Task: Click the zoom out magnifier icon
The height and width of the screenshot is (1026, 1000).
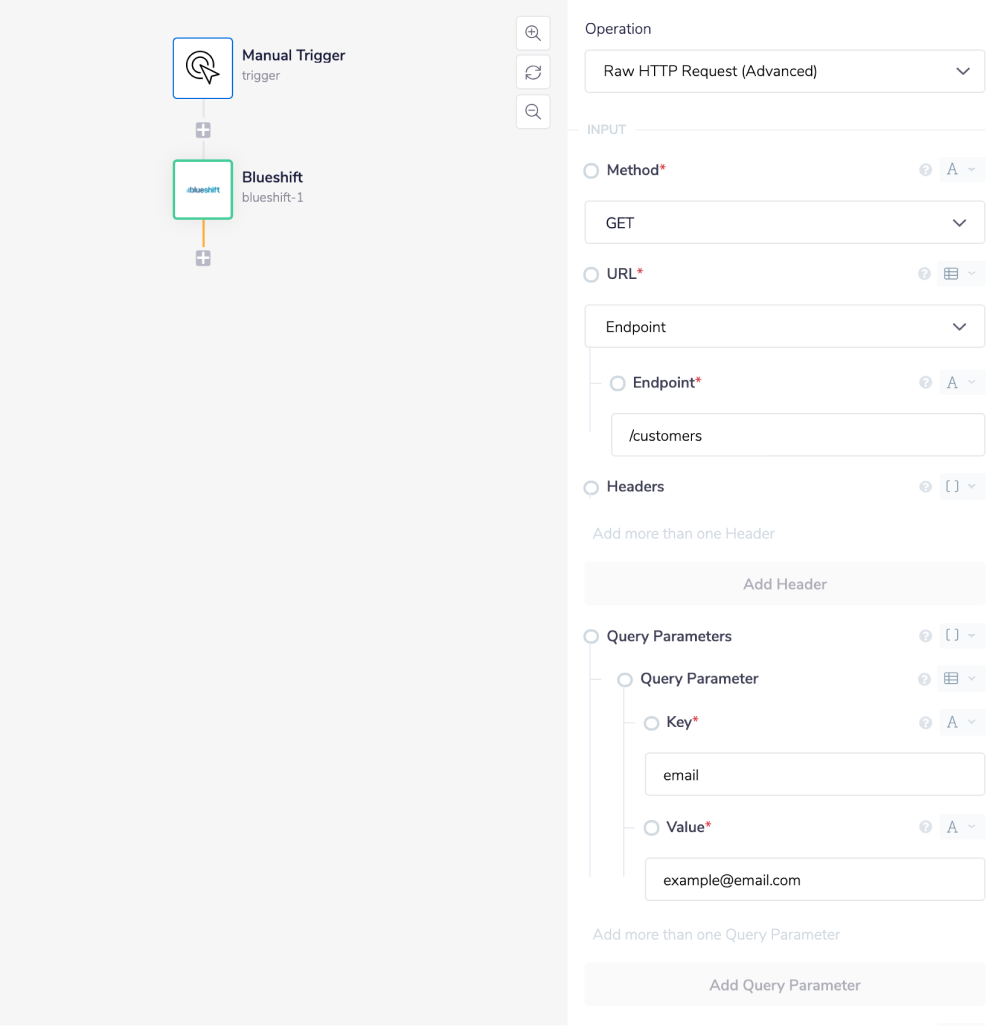Action: click(x=533, y=111)
